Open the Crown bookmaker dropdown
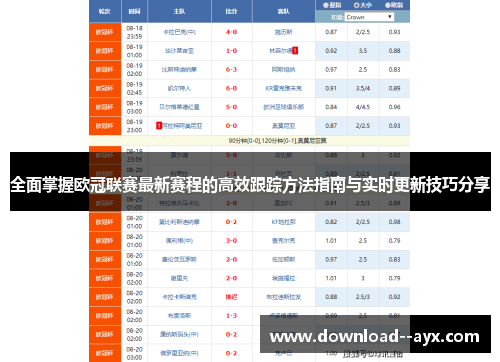Viewport: 500px width, 362px height. pyautogui.click(x=369, y=17)
